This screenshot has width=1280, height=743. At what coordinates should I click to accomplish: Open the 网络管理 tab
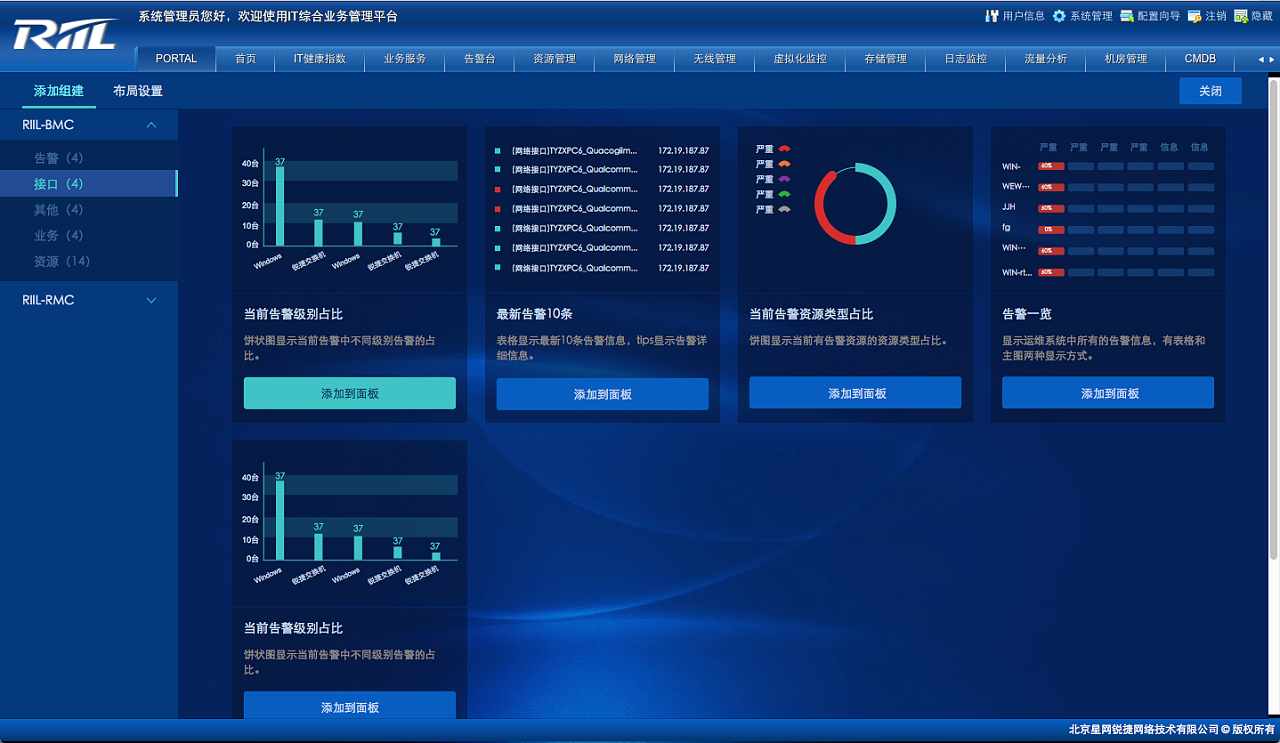pos(635,59)
